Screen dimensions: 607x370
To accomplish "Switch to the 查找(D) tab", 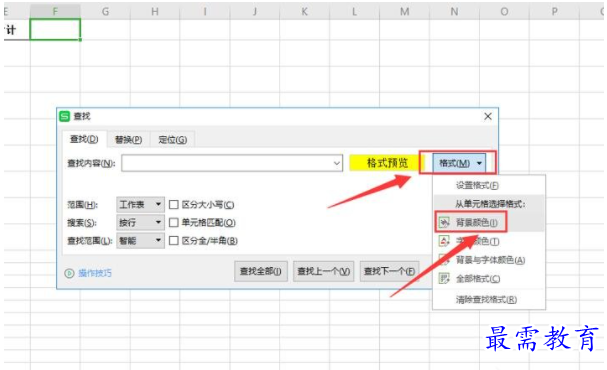I will pos(84,139).
